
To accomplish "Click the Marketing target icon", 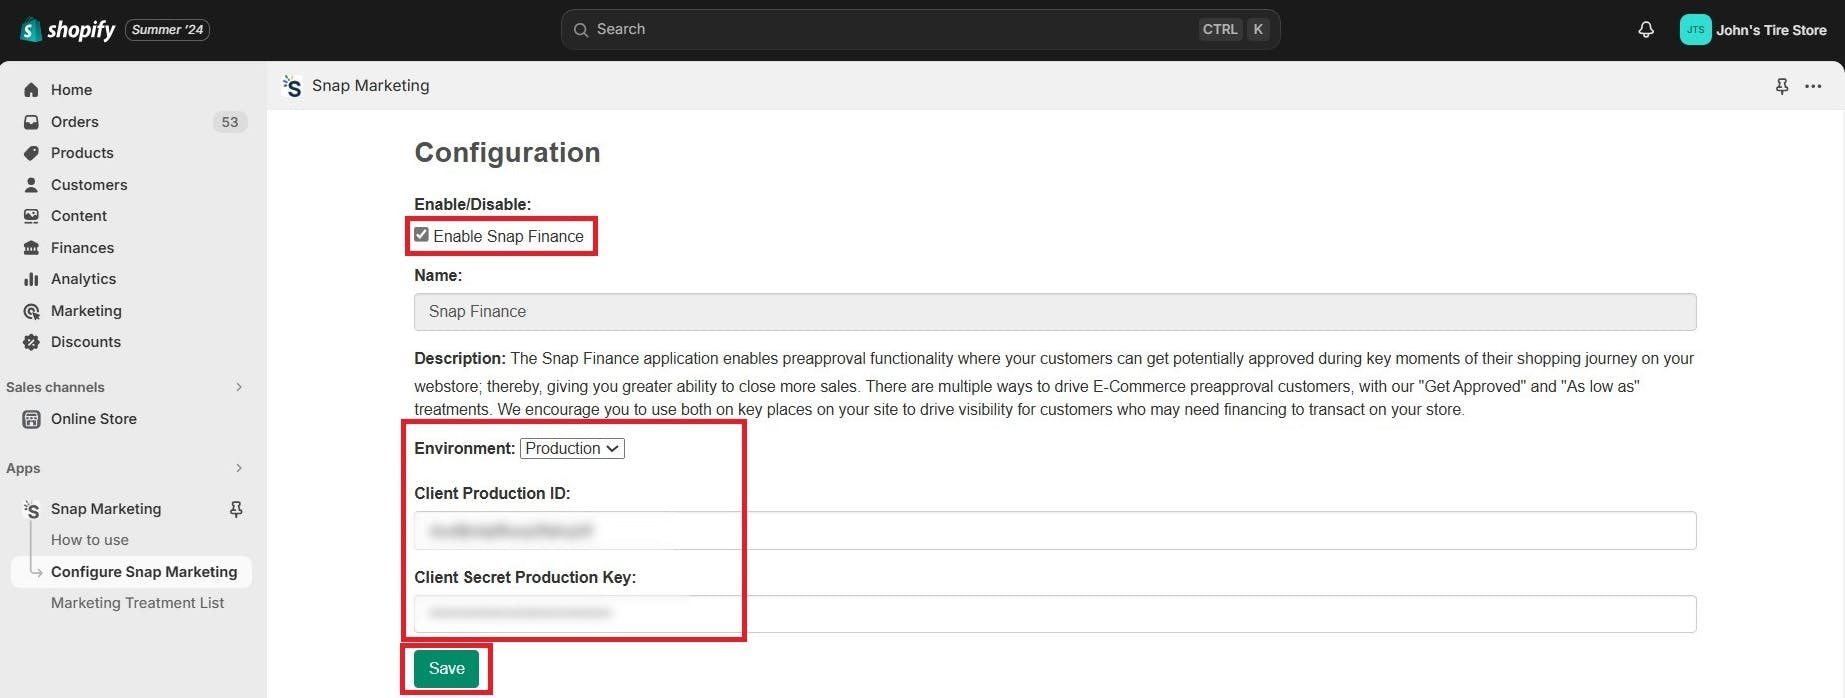I will 31,311.
